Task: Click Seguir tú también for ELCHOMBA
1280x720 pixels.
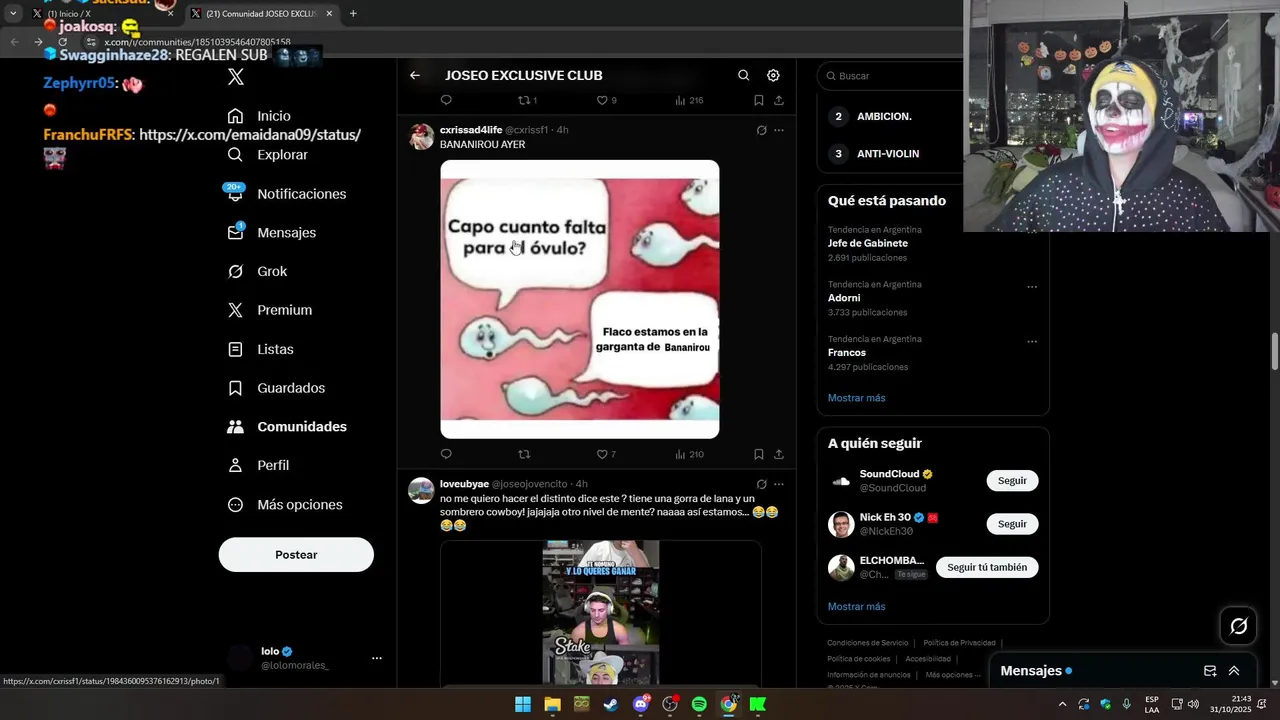Action: tap(987, 567)
